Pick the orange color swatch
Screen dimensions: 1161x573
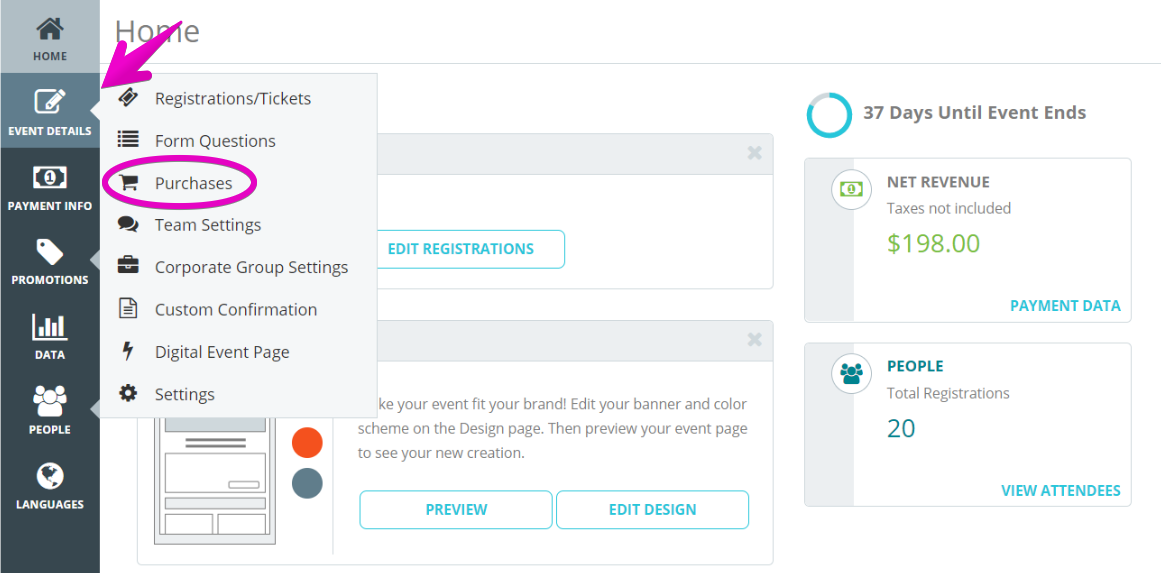click(x=307, y=442)
